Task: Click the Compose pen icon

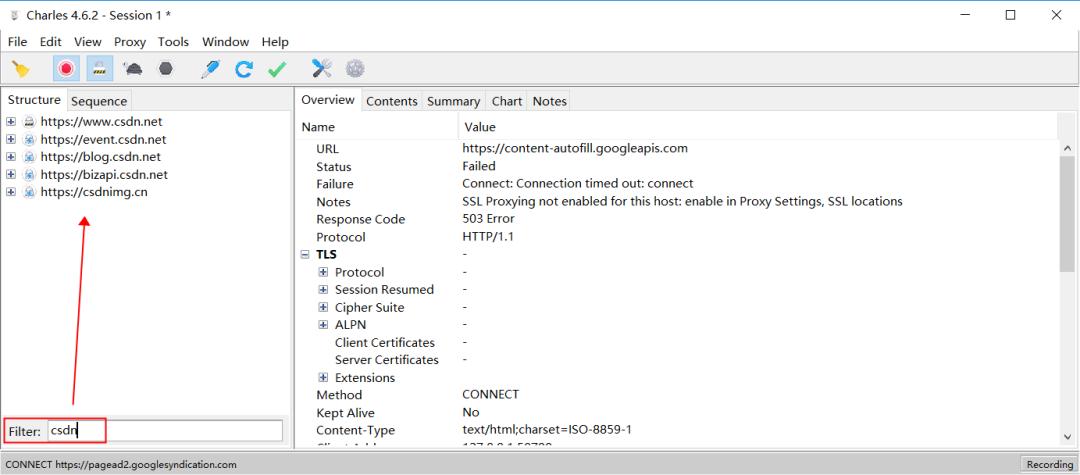Action: pos(211,69)
